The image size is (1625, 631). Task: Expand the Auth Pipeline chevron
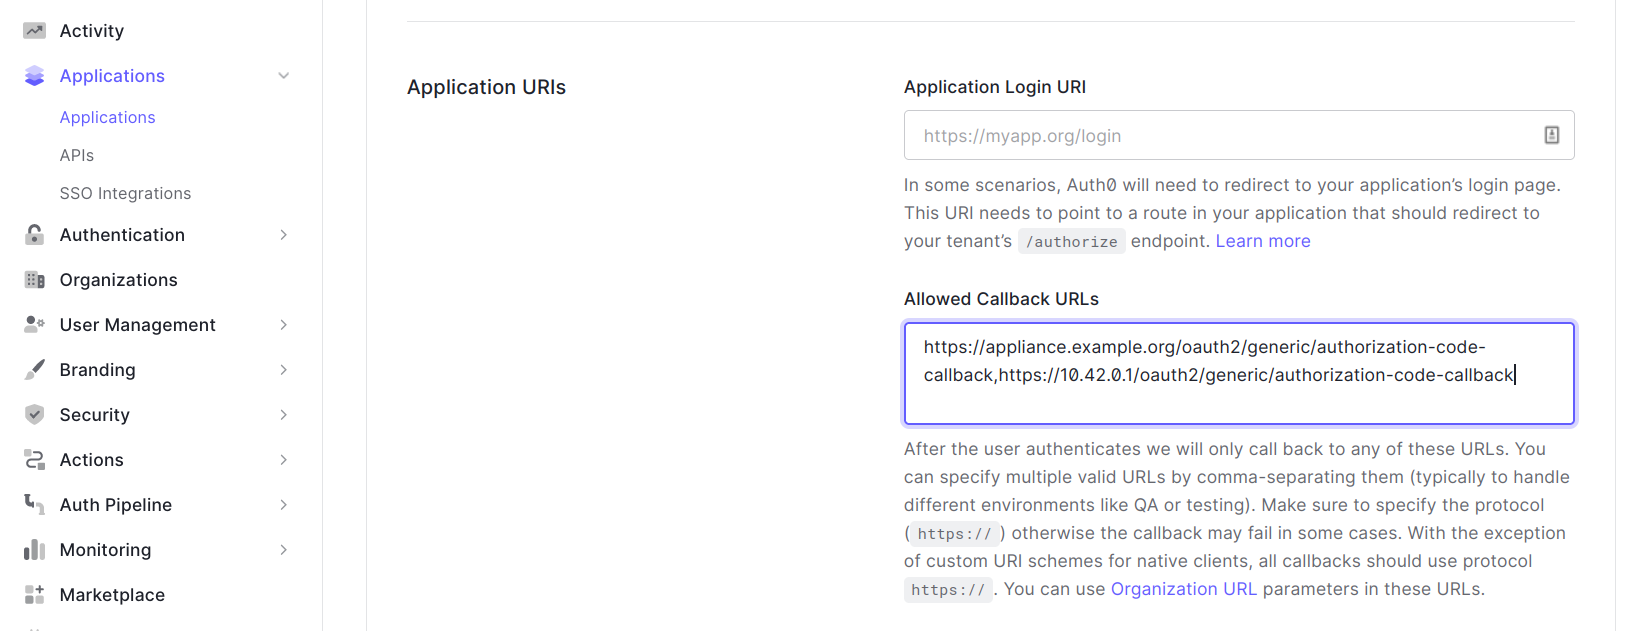tap(284, 505)
